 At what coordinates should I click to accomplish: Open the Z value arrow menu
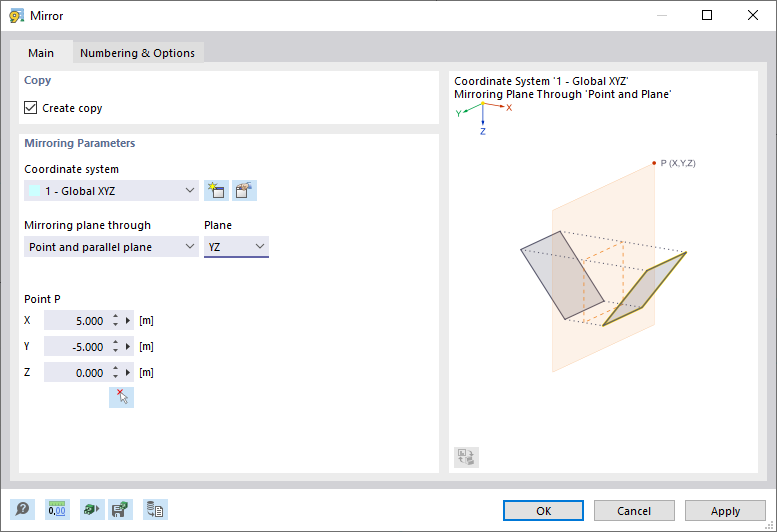[x=127, y=372]
